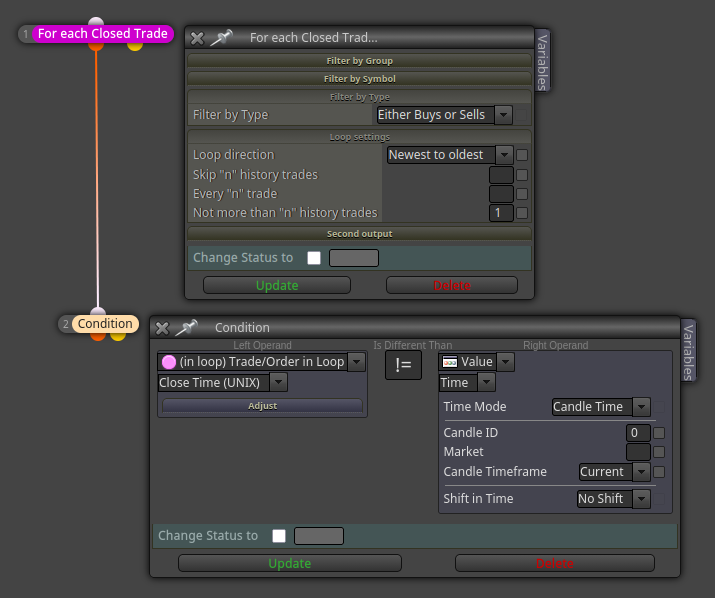Click orange output connector of For each Closed Trade node
715x598 pixels.
96,46
